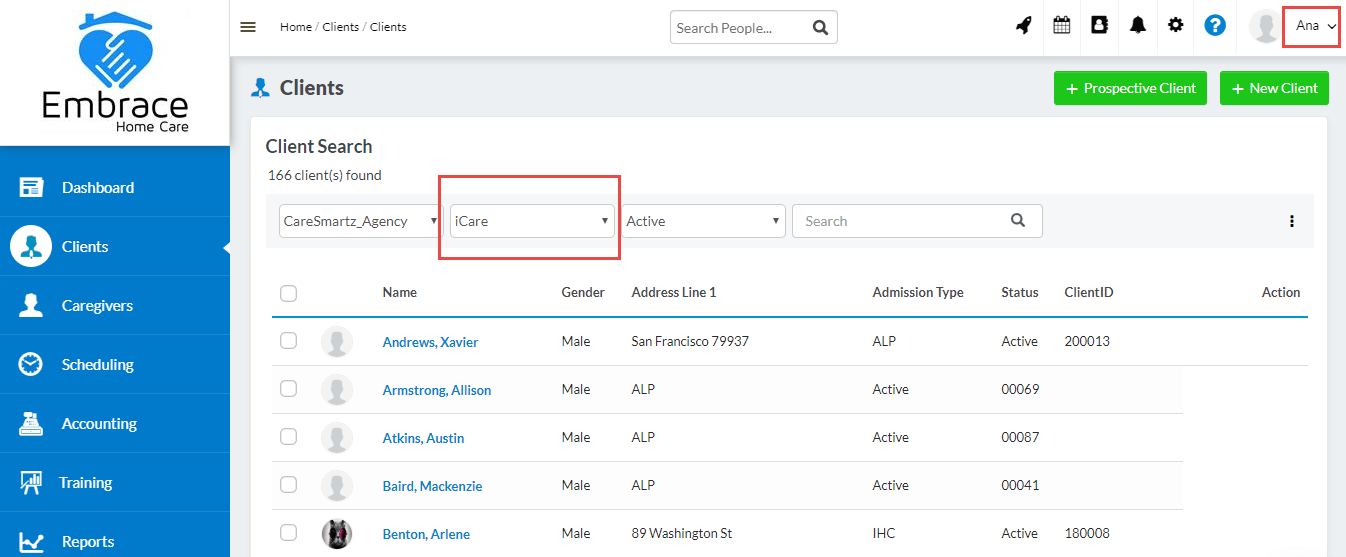This screenshot has height=557, width=1346.
Task: Check the select-all checkbox in table header
Action: [x=289, y=293]
